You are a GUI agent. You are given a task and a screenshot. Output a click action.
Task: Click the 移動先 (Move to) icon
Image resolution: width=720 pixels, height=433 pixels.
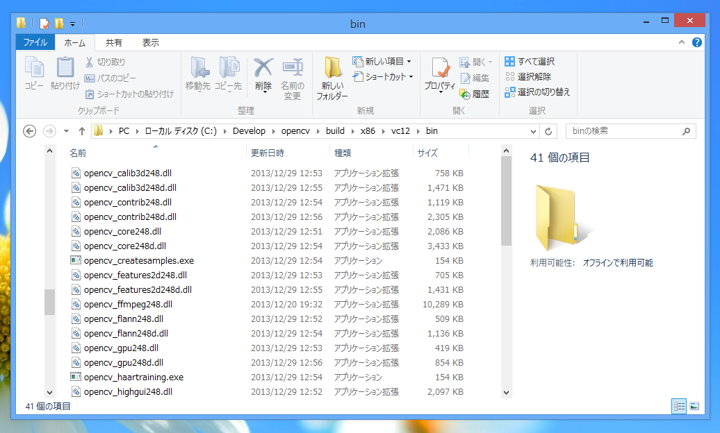coord(199,68)
